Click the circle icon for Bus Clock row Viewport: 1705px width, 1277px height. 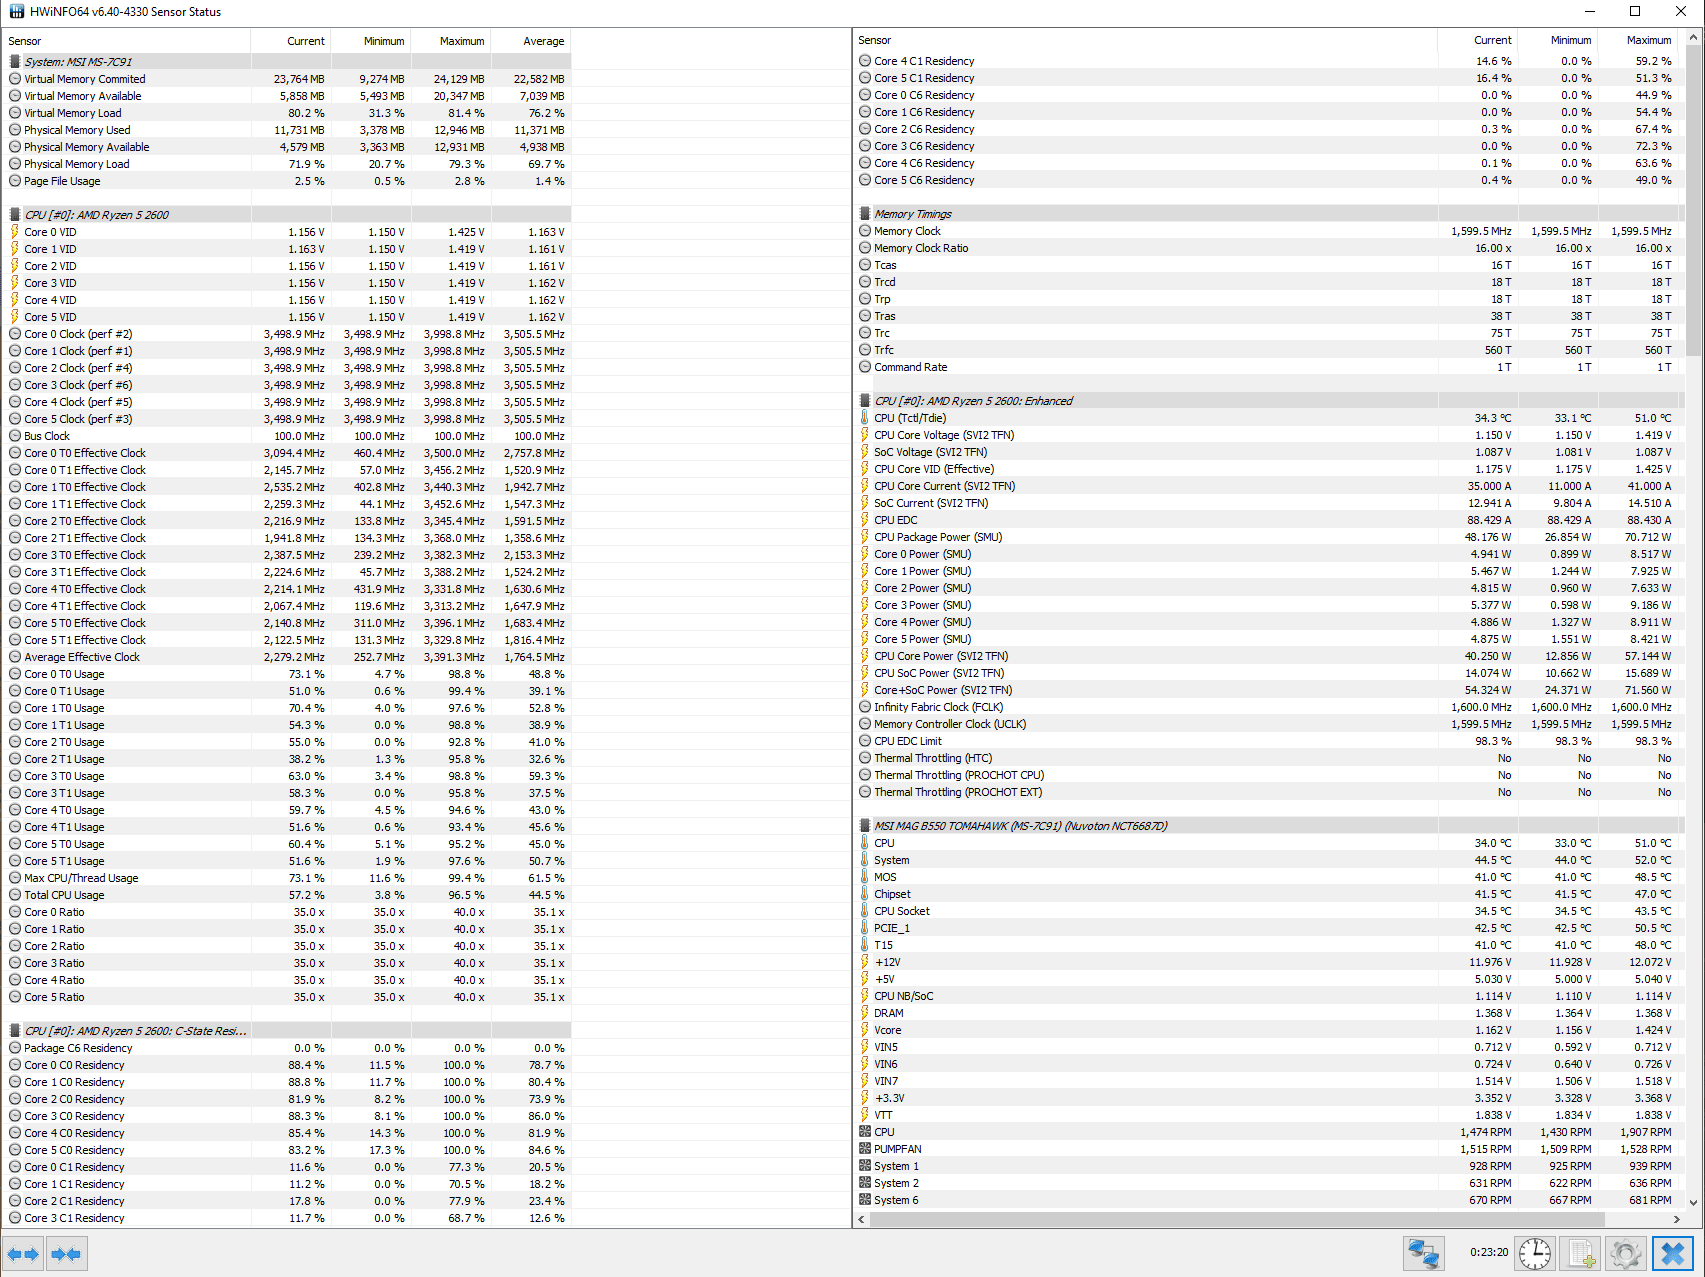[15, 436]
